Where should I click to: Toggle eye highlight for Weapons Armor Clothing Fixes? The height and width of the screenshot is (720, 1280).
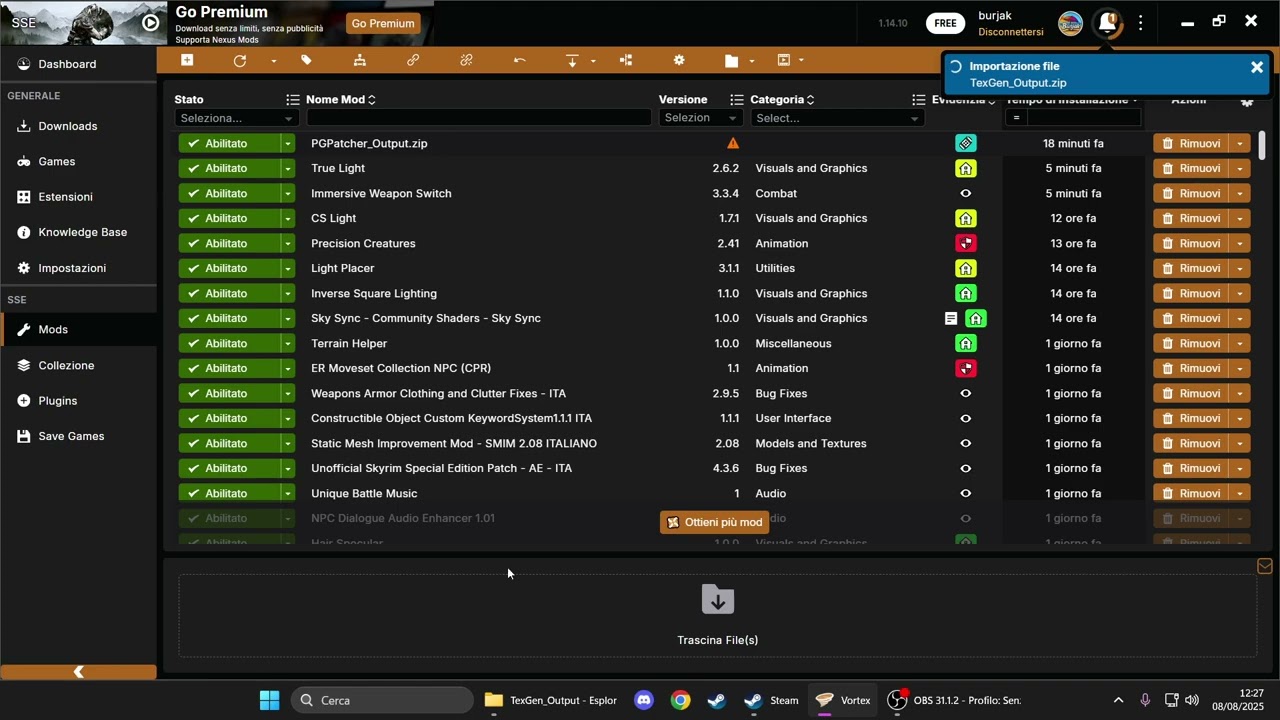pos(965,393)
